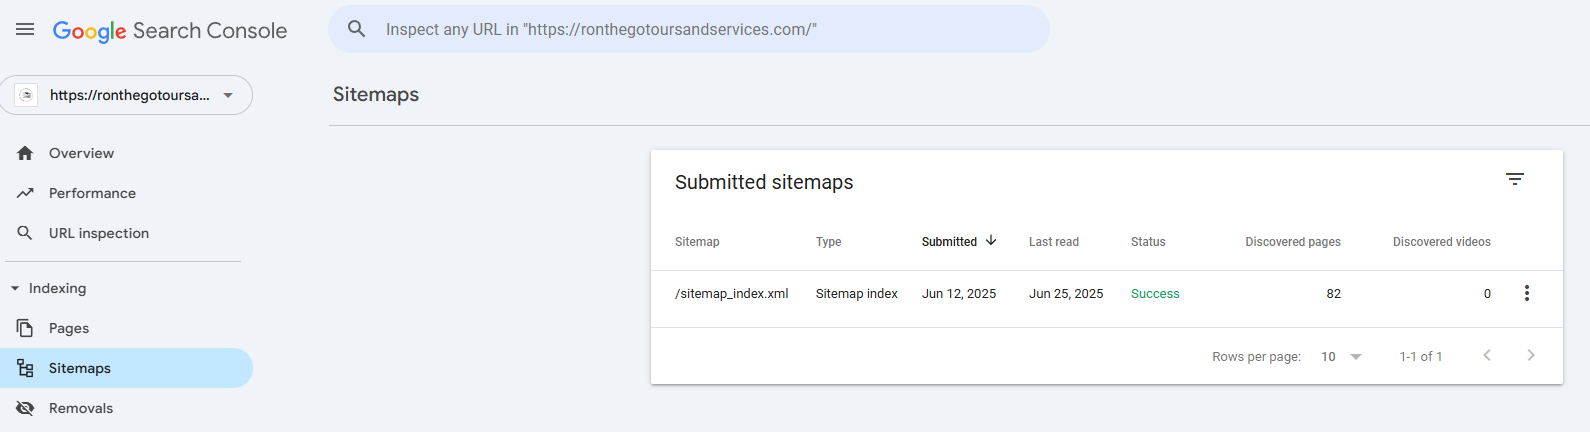Sort by Status column header
1590x432 pixels.
pos(1148,242)
